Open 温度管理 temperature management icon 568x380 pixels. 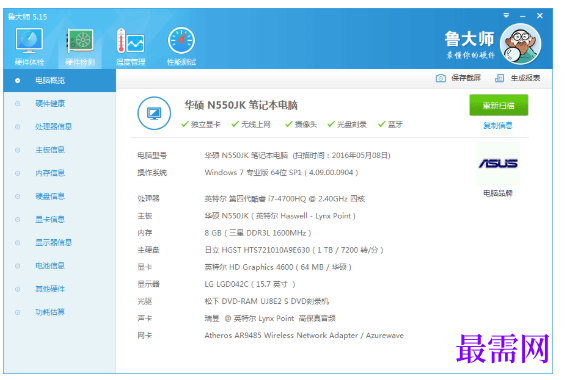pyautogui.click(x=130, y=46)
